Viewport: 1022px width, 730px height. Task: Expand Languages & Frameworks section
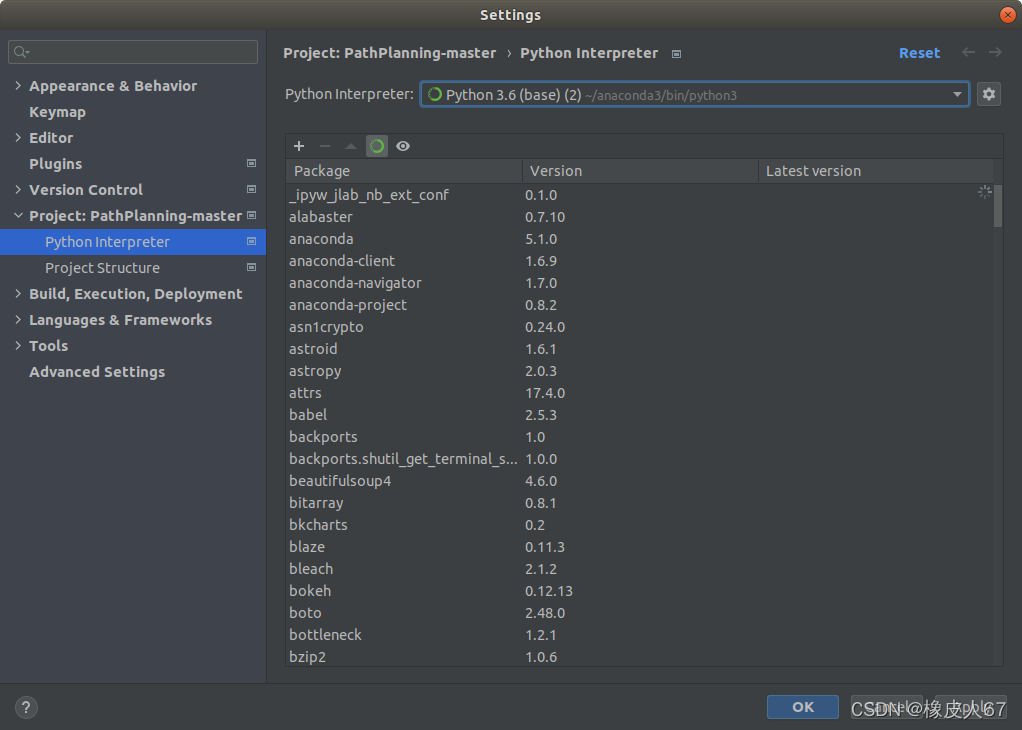[x=18, y=320]
